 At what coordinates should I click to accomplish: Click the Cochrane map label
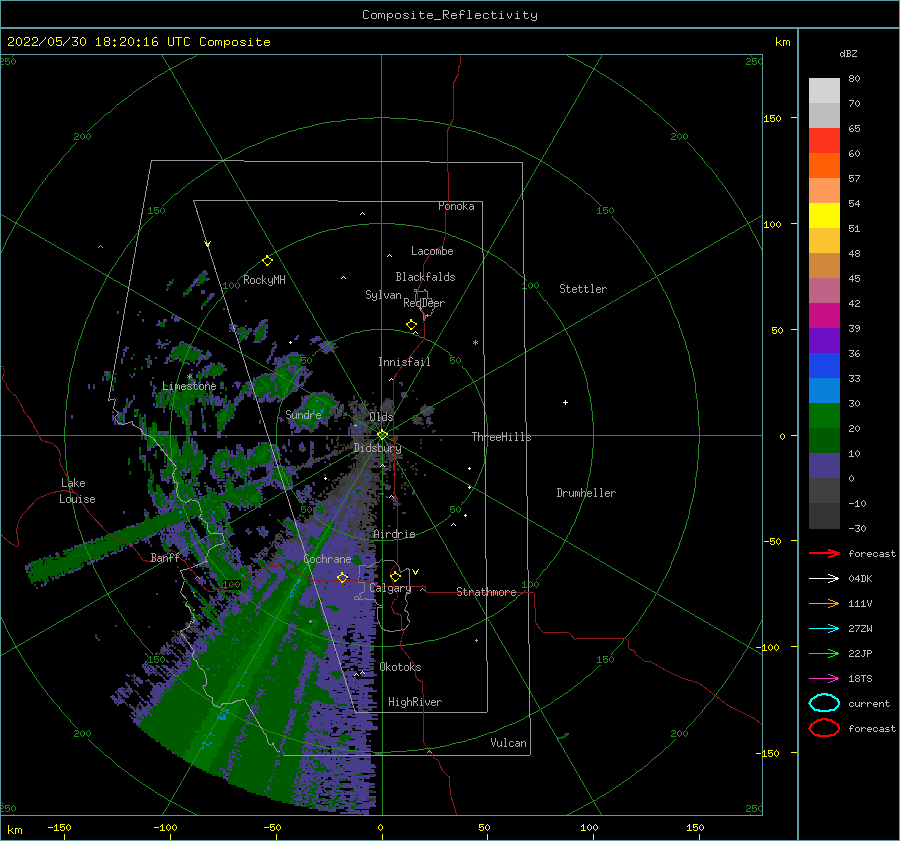[327, 559]
